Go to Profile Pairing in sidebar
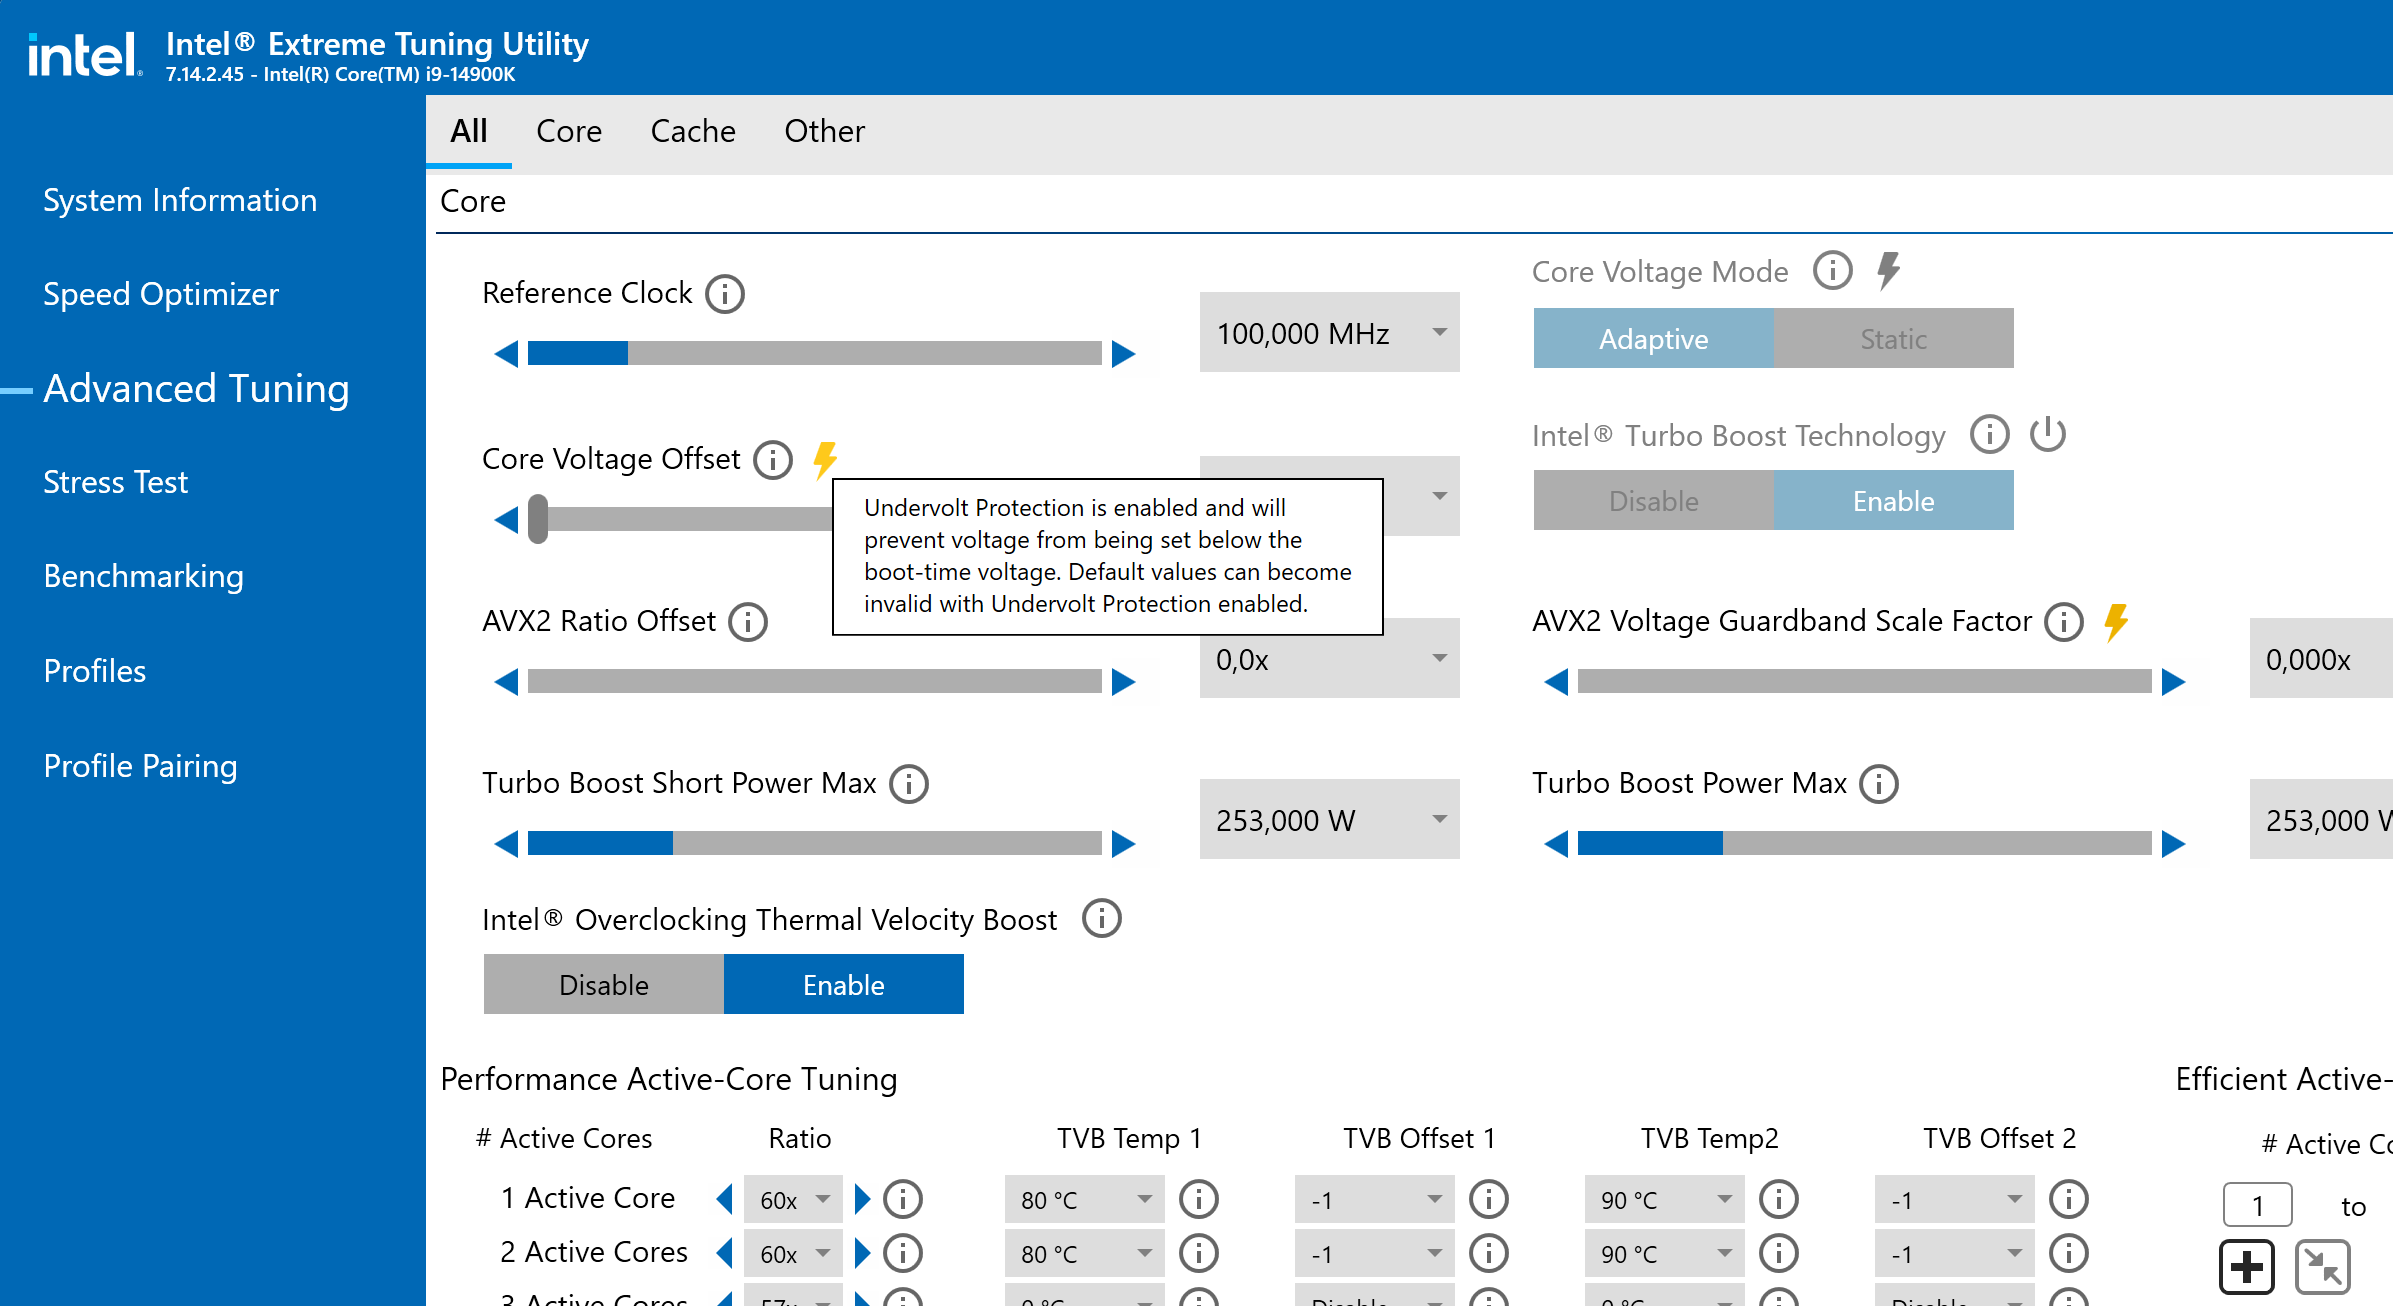The height and width of the screenshot is (1306, 2393). point(140,766)
